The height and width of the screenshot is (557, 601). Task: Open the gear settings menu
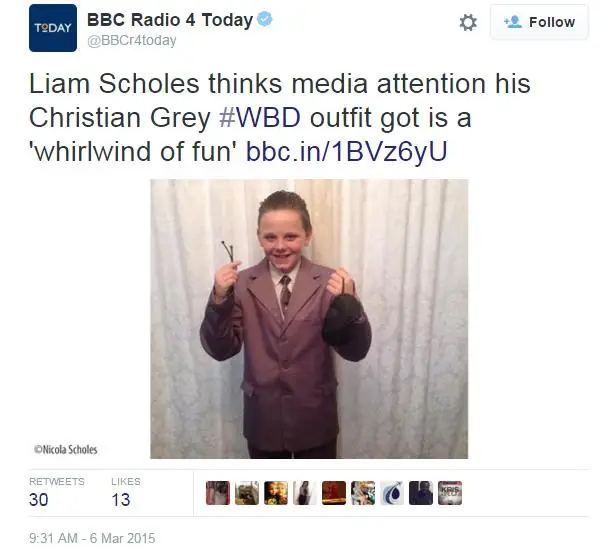coord(468,23)
